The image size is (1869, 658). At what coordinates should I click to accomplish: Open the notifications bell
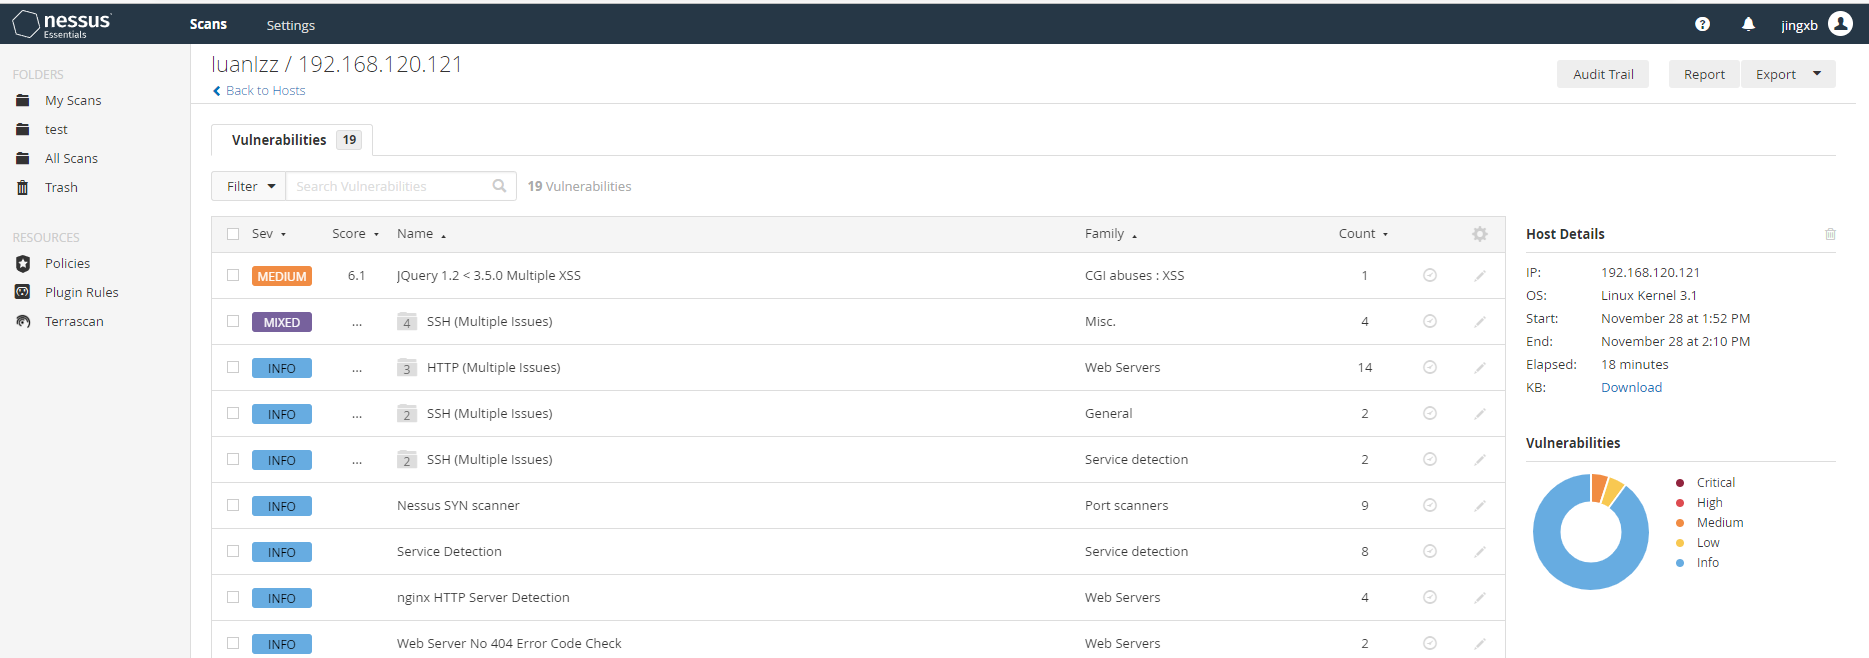[1748, 24]
